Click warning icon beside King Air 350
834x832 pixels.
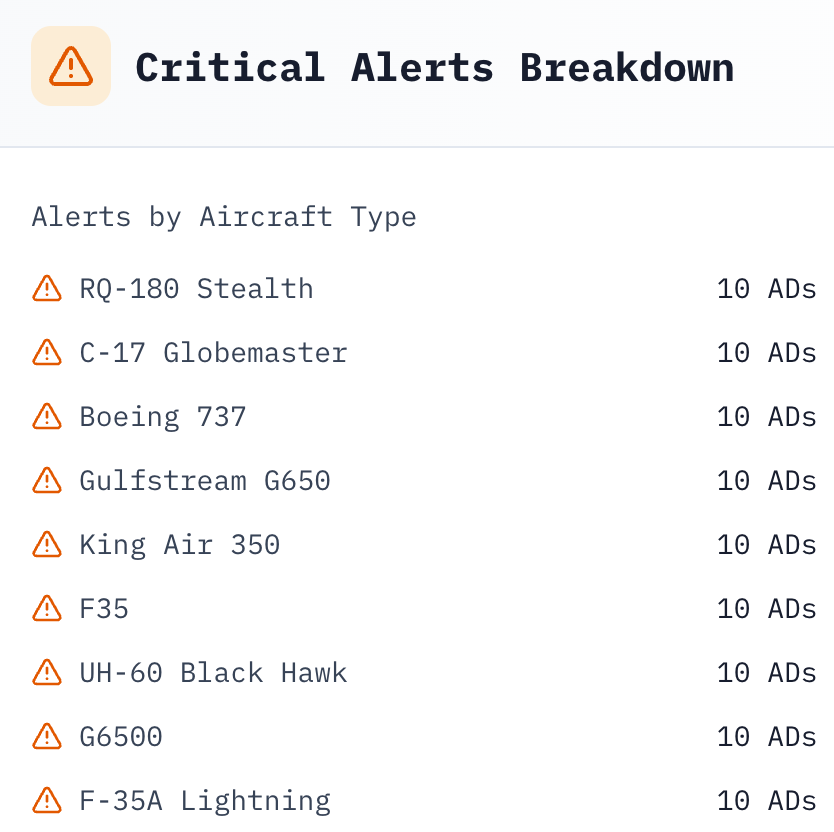click(47, 545)
